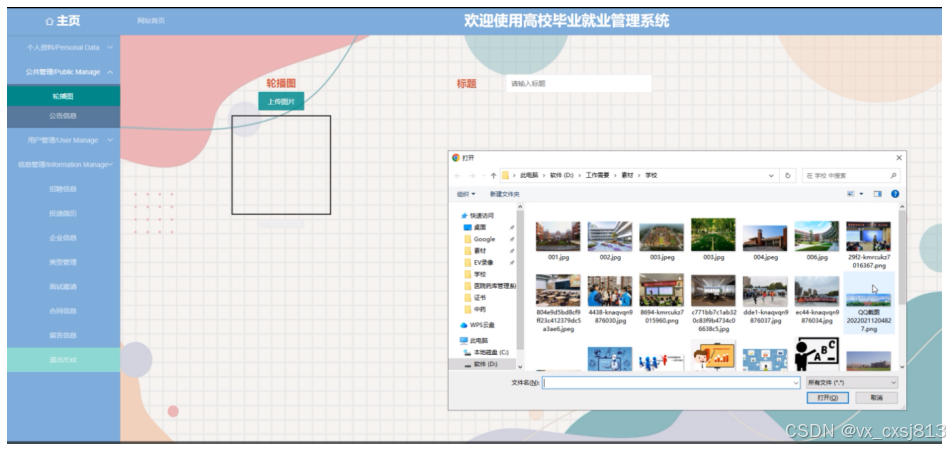Click the 打开(O) button

tap(828, 398)
